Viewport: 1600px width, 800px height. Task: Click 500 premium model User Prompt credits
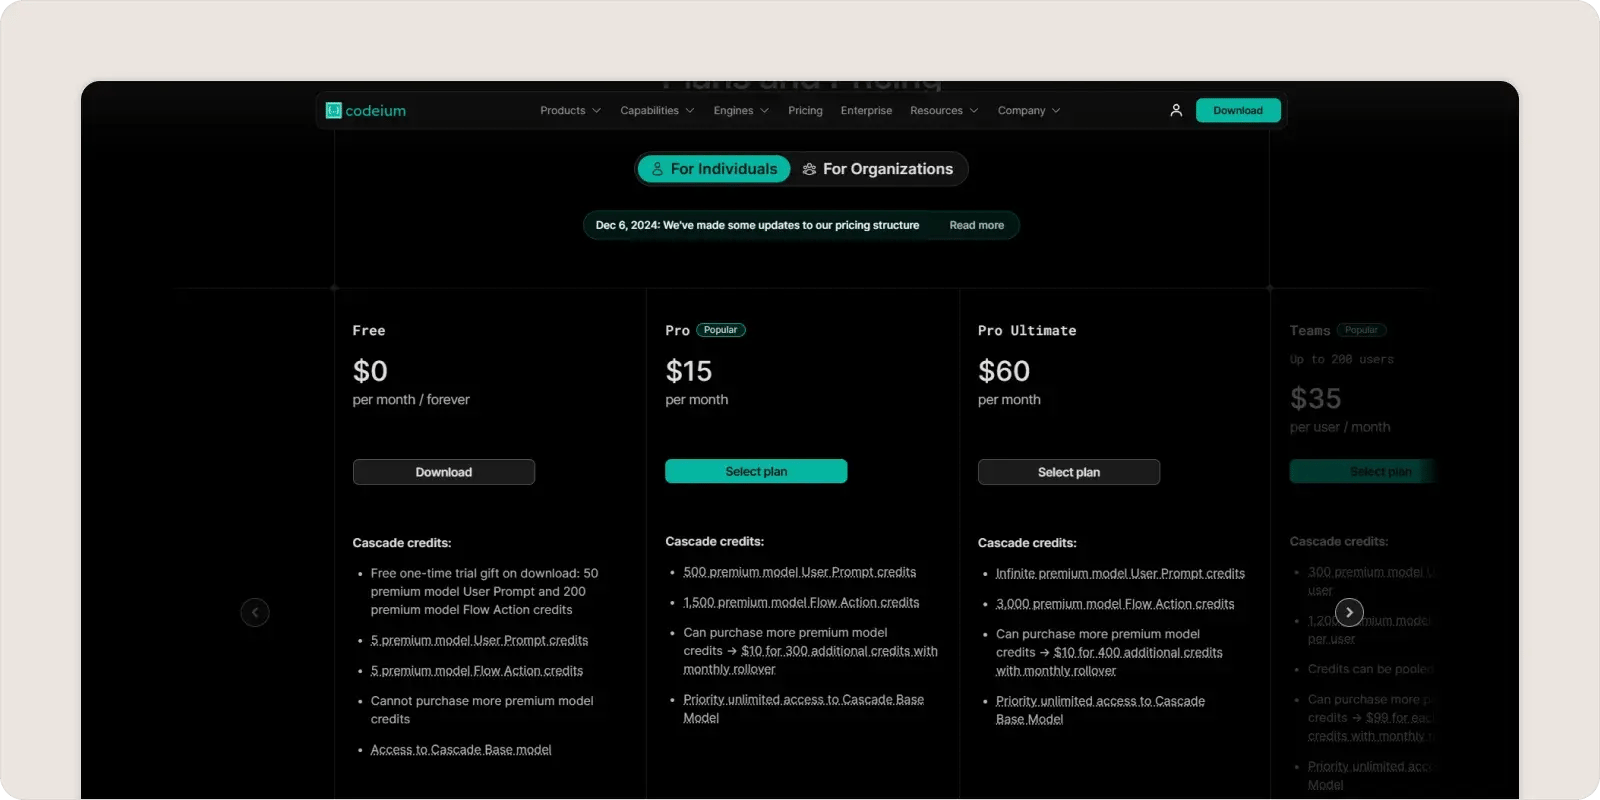coord(799,572)
